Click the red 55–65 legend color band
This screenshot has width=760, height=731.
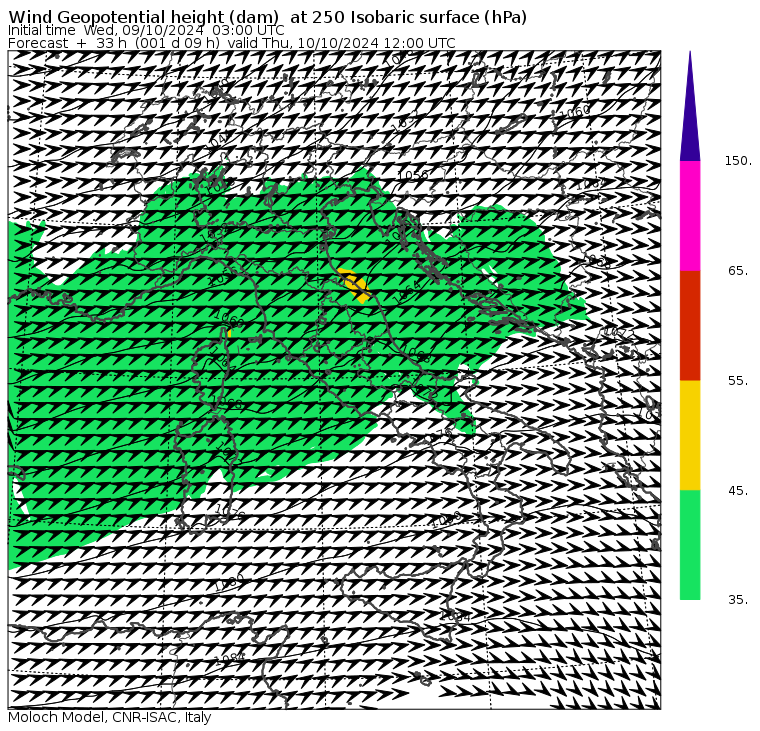(690, 325)
